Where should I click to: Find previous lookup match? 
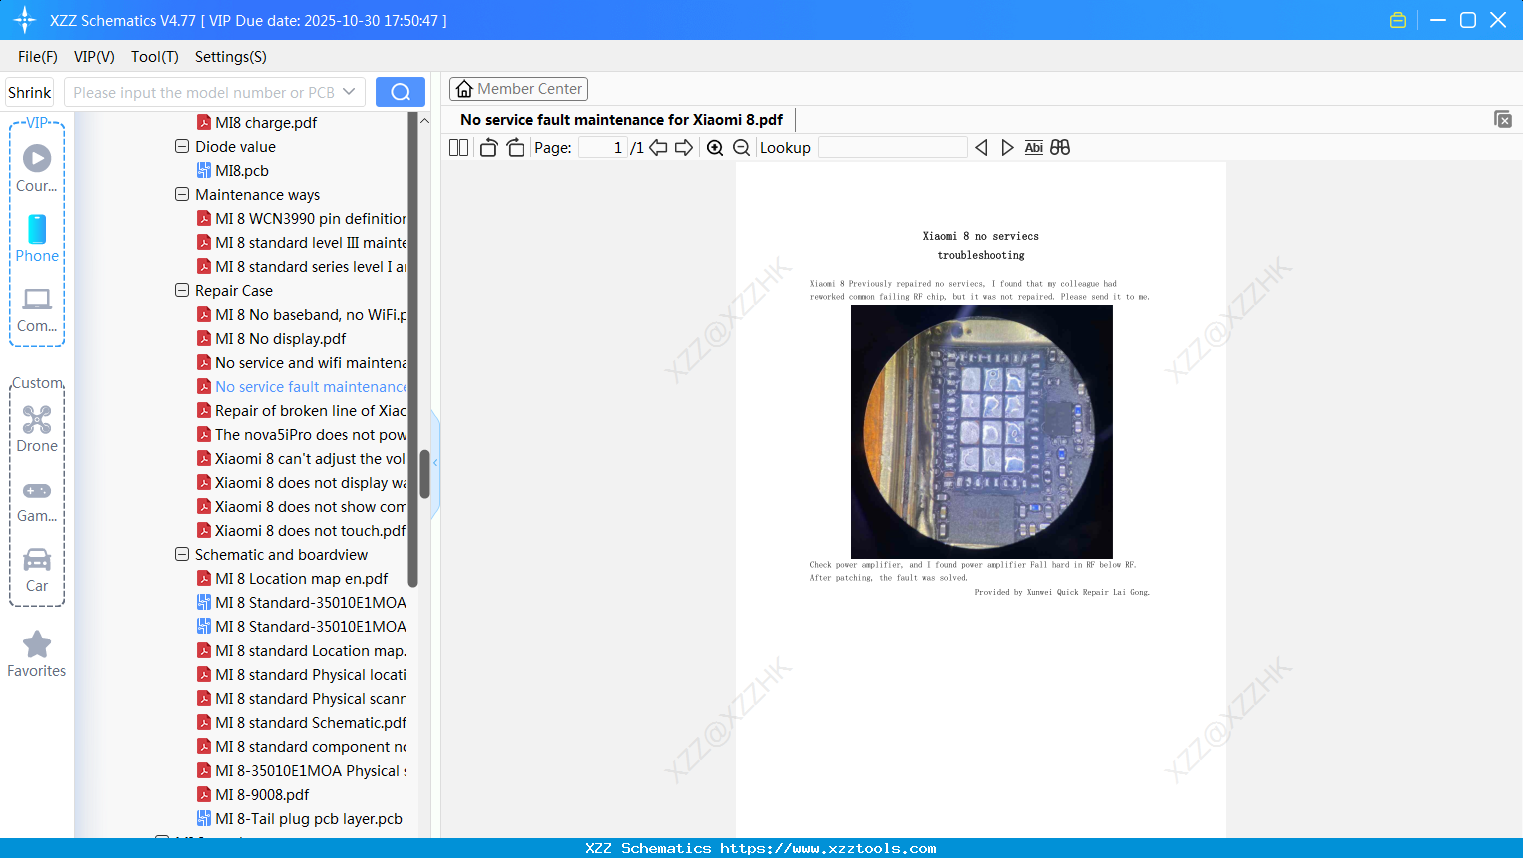[x=981, y=148]
